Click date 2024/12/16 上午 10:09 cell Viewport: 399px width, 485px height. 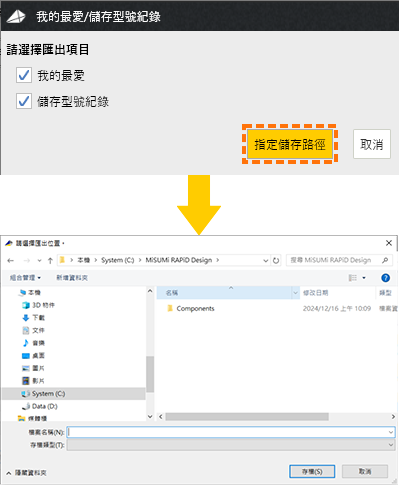click(x=337, y=308)
